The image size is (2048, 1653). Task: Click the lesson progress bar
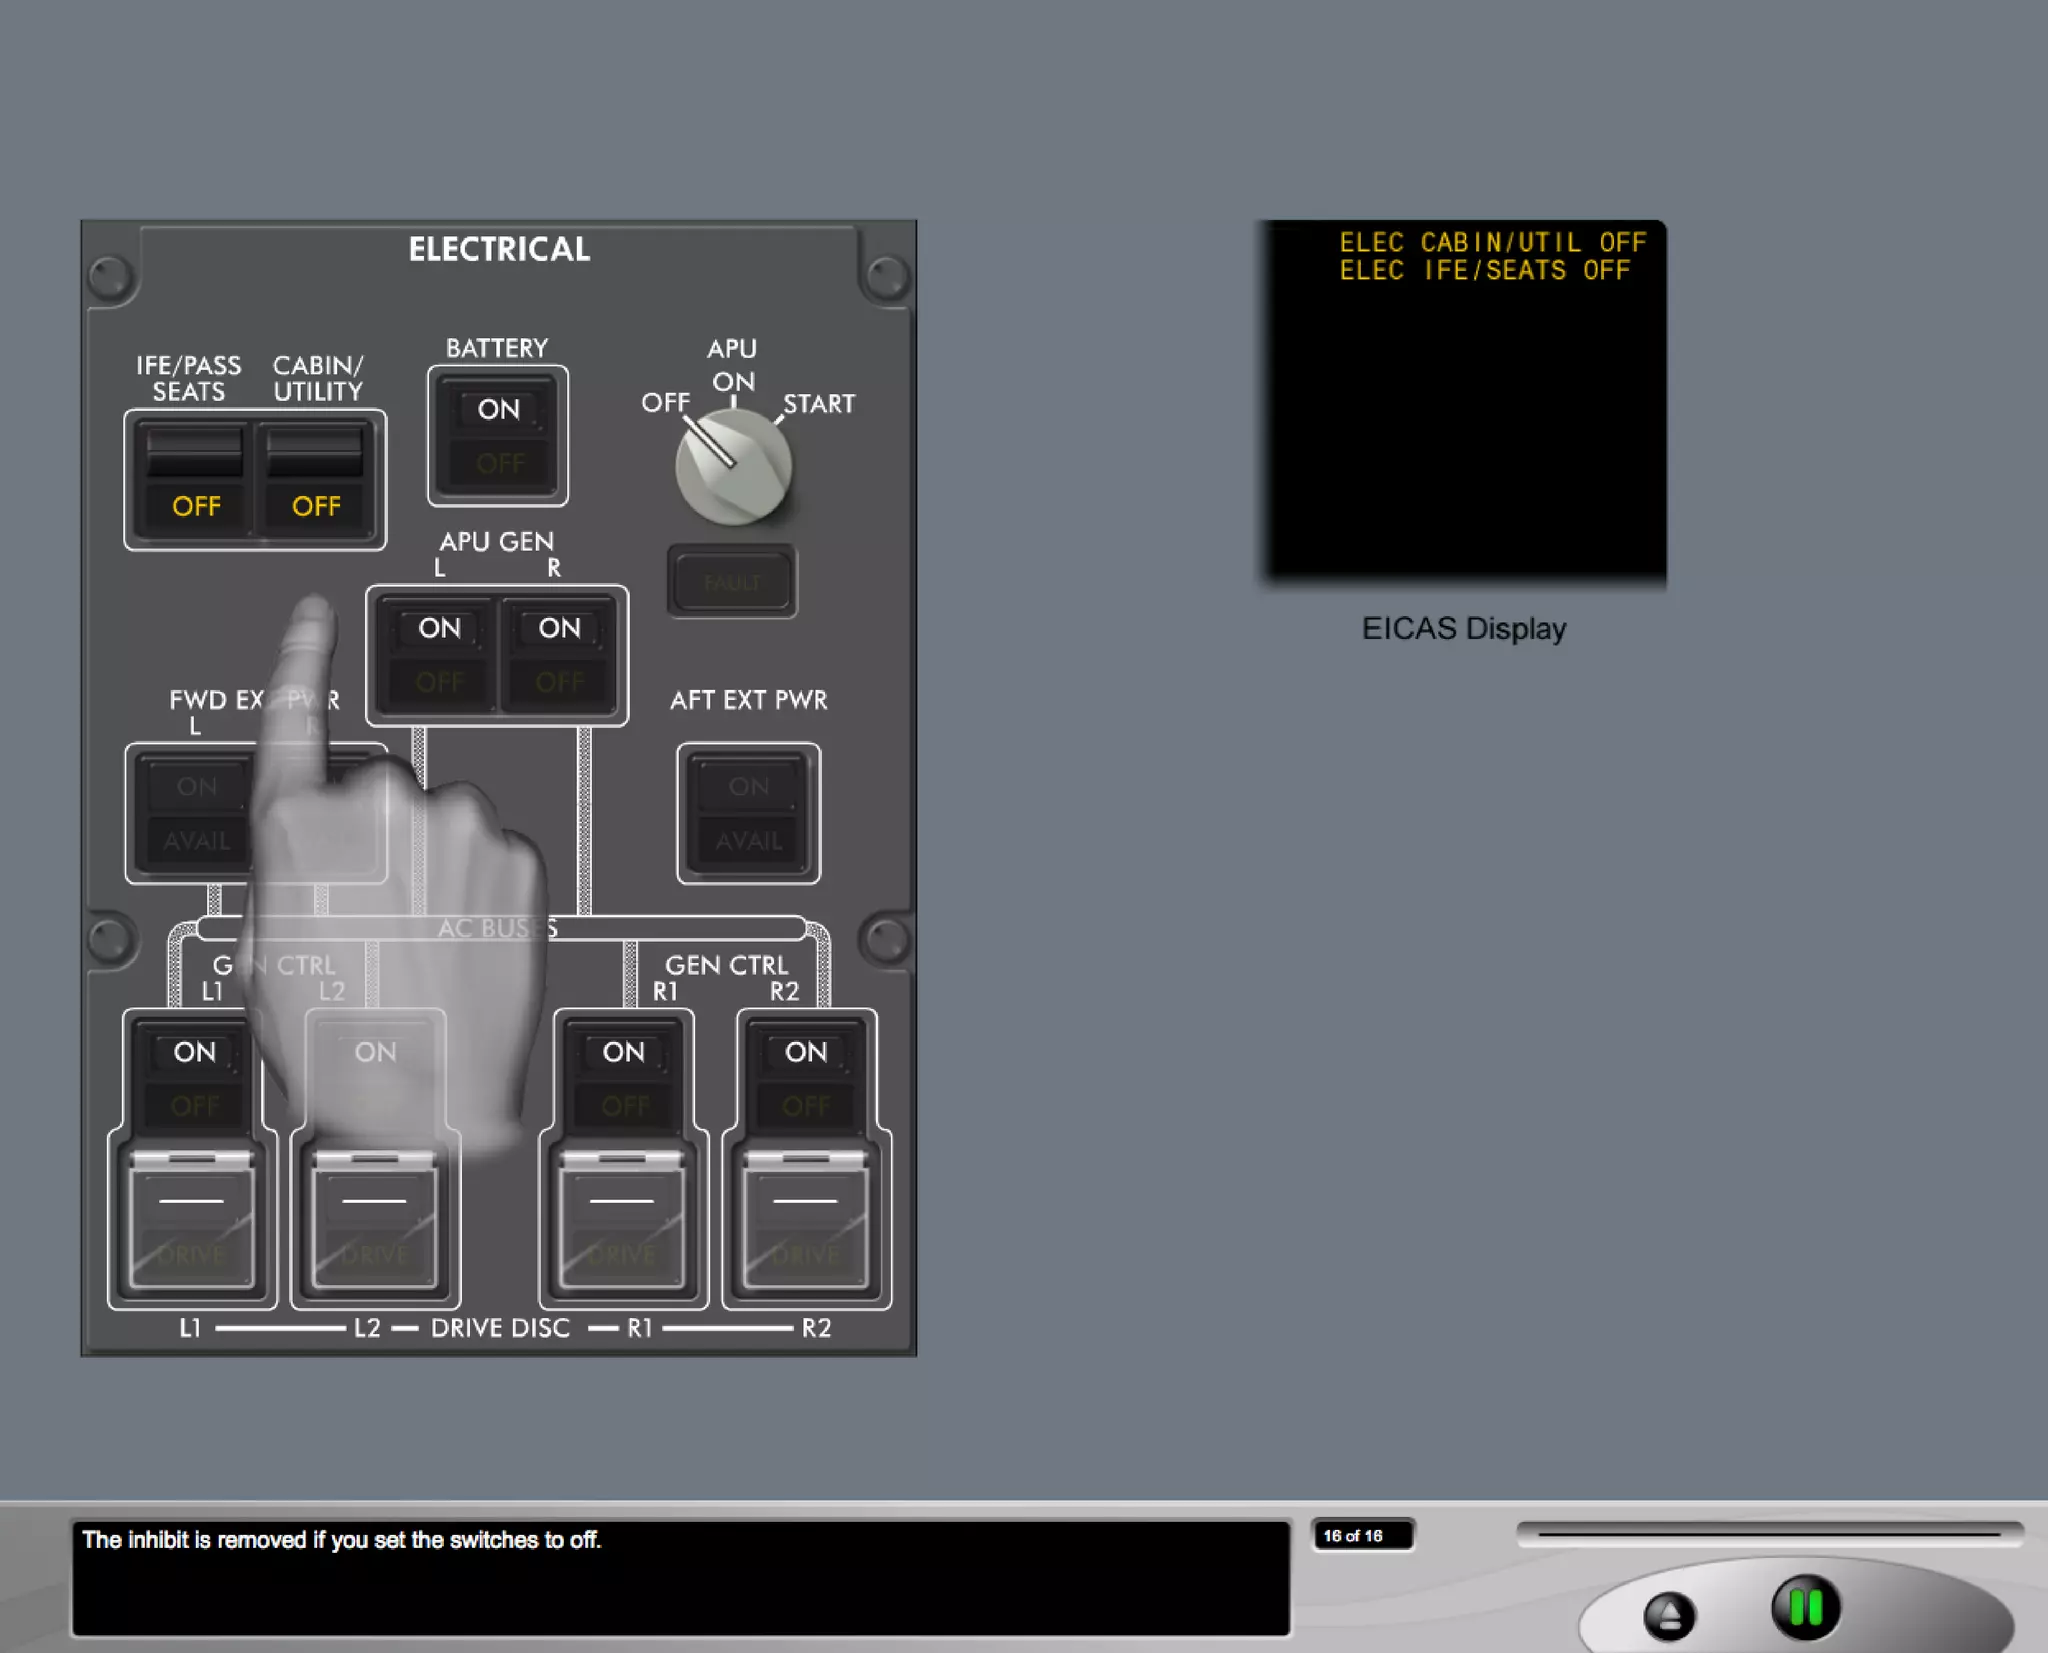pyautogui.click(x=1769, y=1533)
